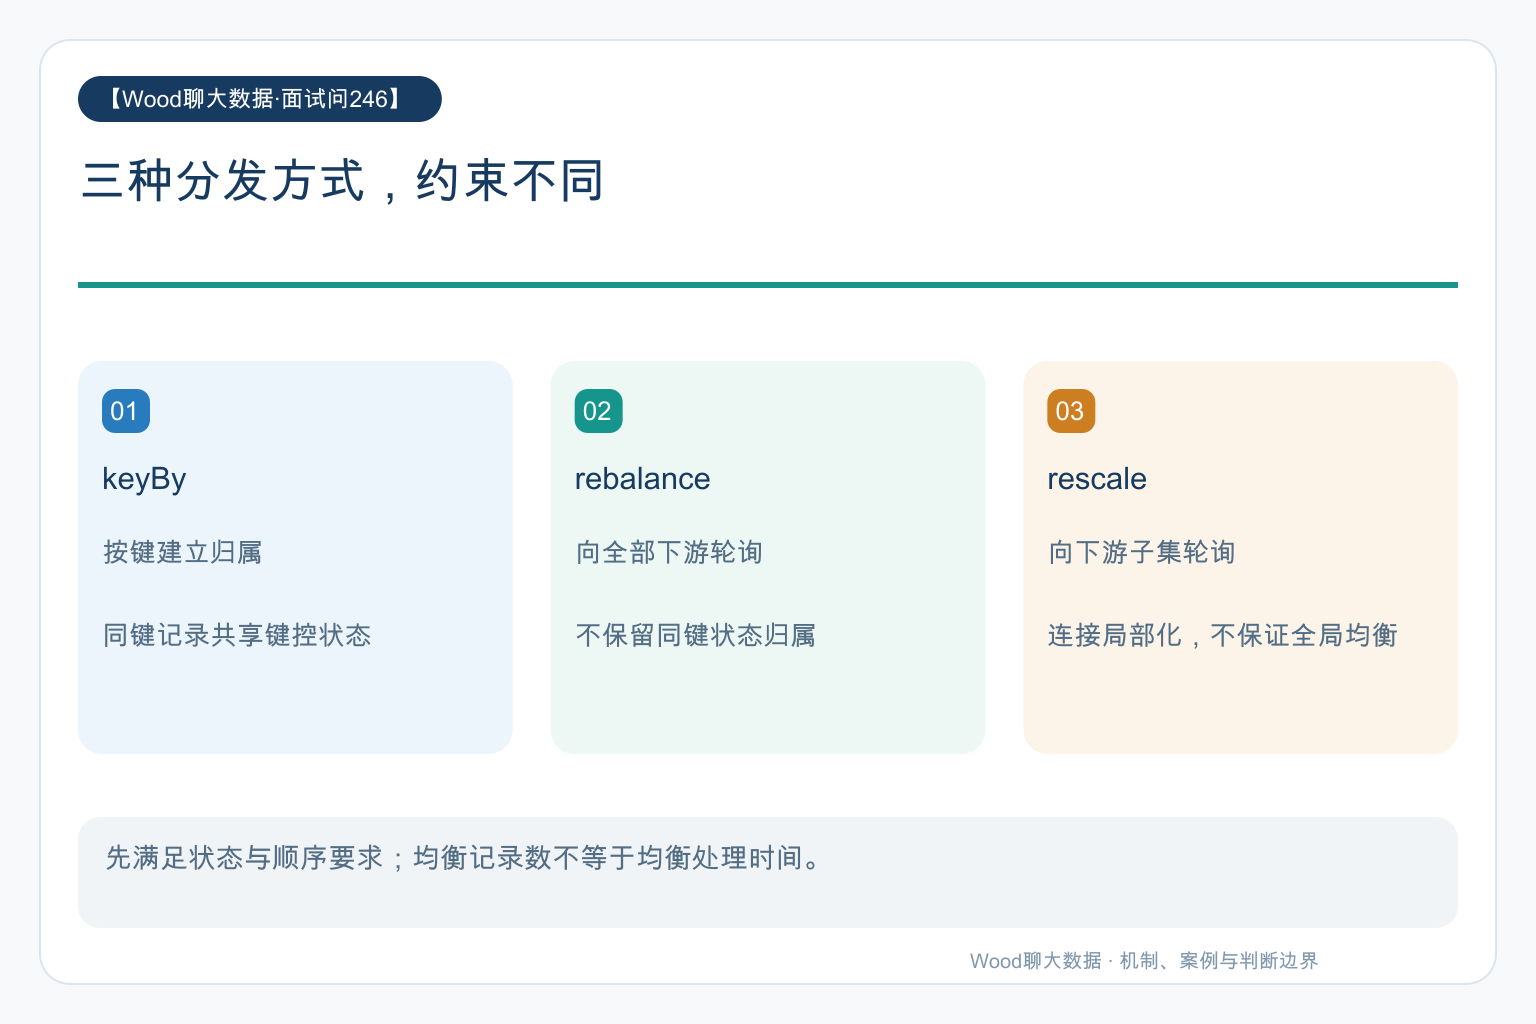Select the text 不保留同键状态归属
Screen dimensions: 1536x1024
[696, 635]
